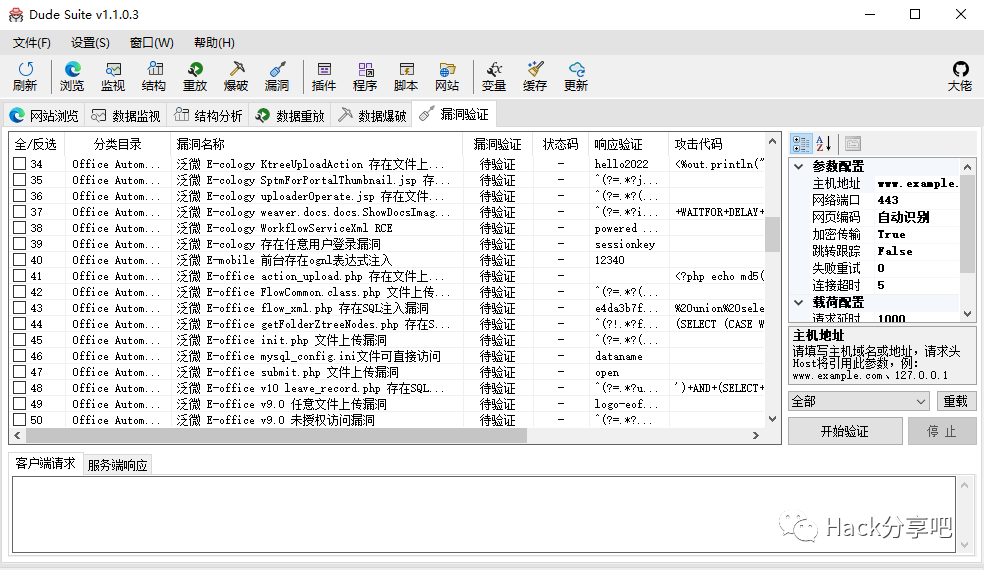Screen dimensions: 984x570
Task: Click the 跳转跟踪 False value
Action: (x=916, y=251)
